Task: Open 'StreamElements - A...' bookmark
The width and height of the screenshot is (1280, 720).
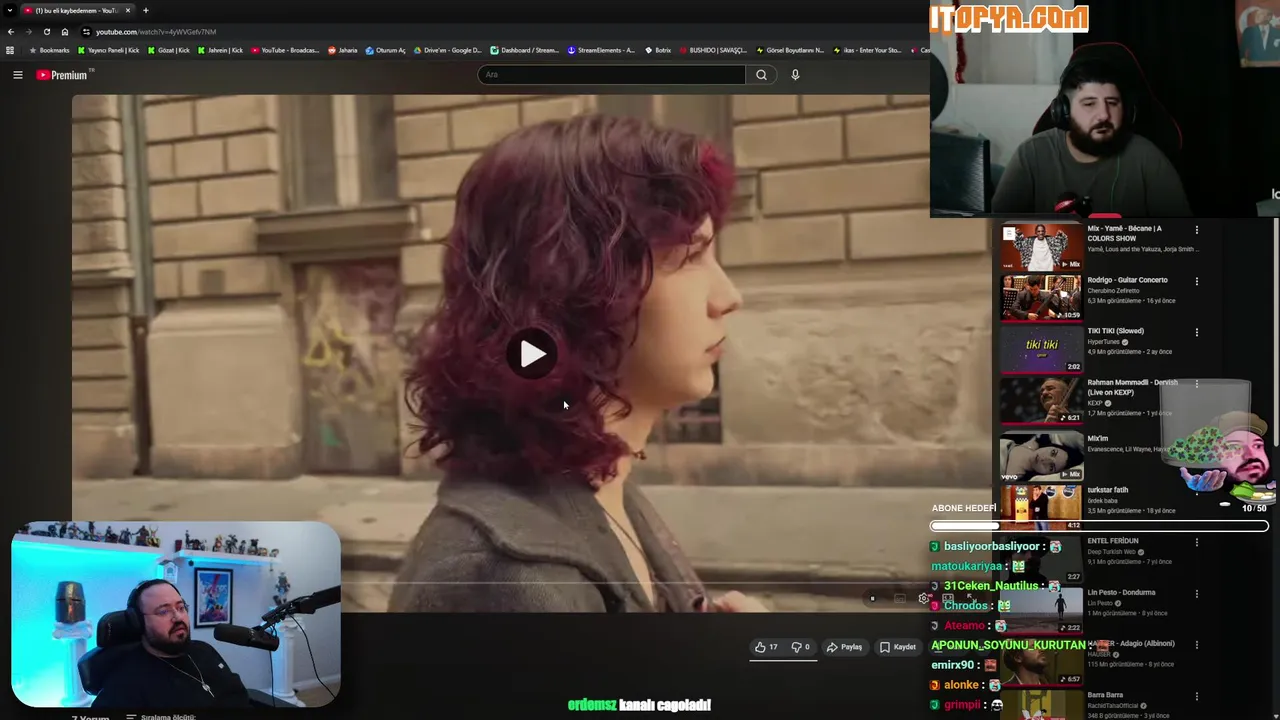Action: (601, 50)
